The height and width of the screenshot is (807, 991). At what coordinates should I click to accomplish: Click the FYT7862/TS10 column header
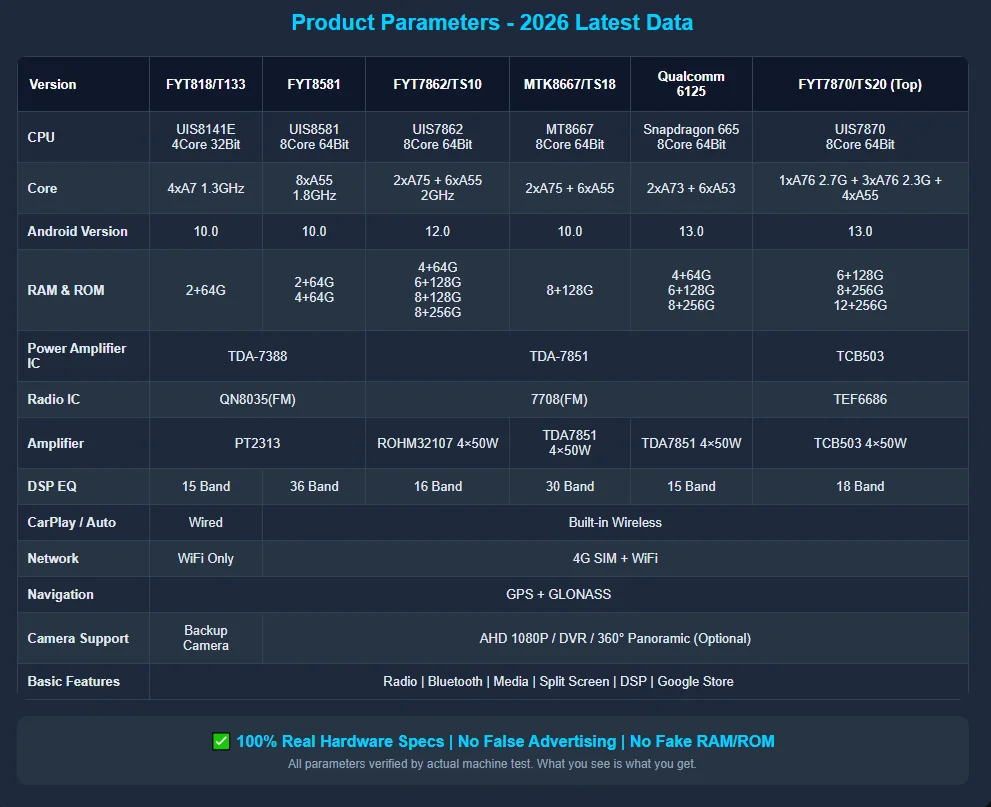coord(437,84)
